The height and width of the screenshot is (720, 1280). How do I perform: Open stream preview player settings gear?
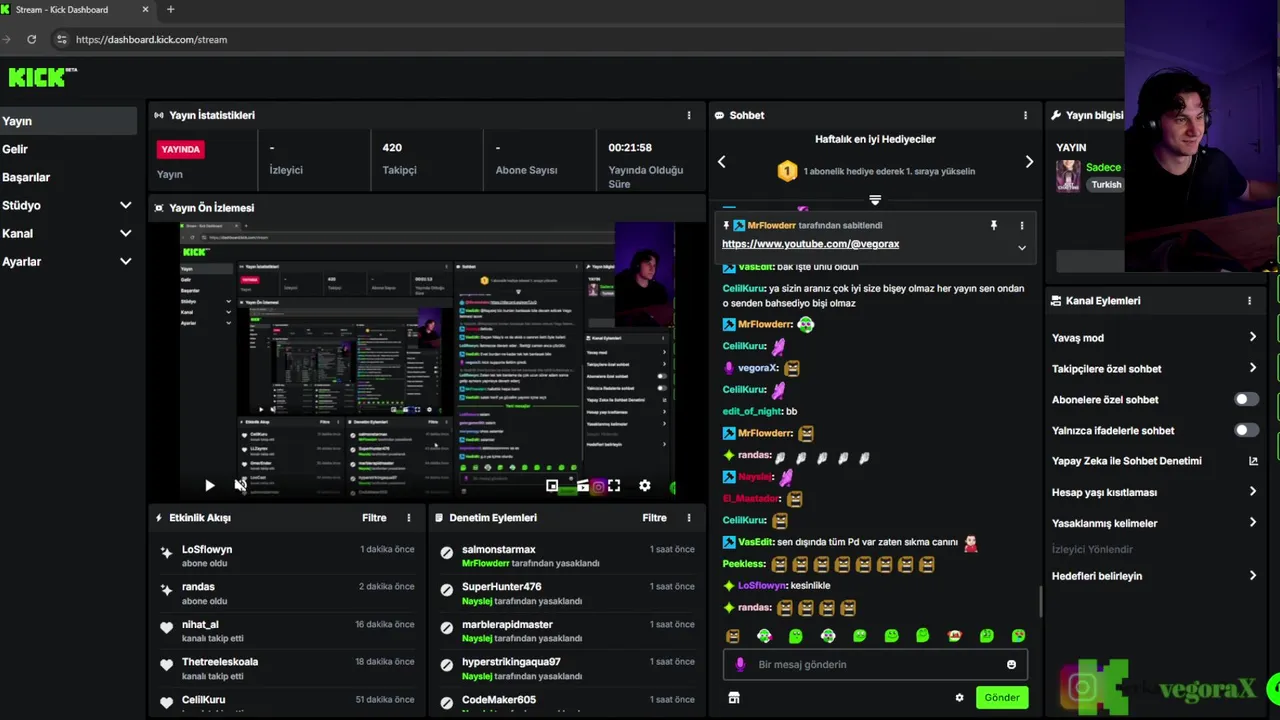tap(645, 486)
